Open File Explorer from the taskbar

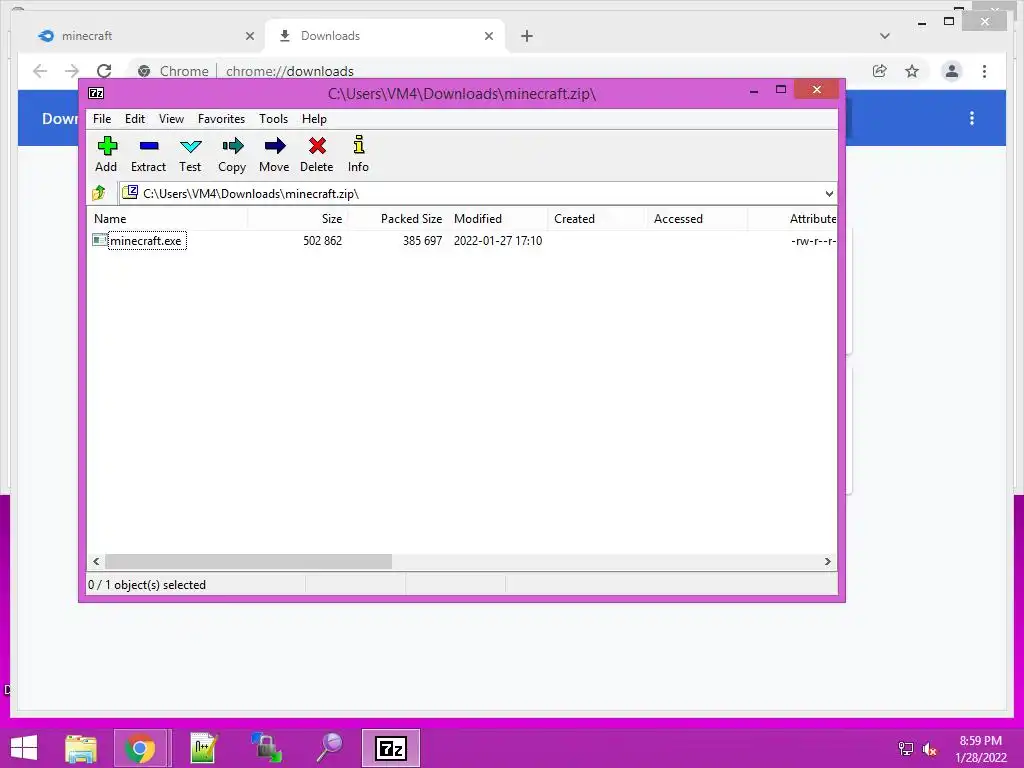[x=81, y=748]
